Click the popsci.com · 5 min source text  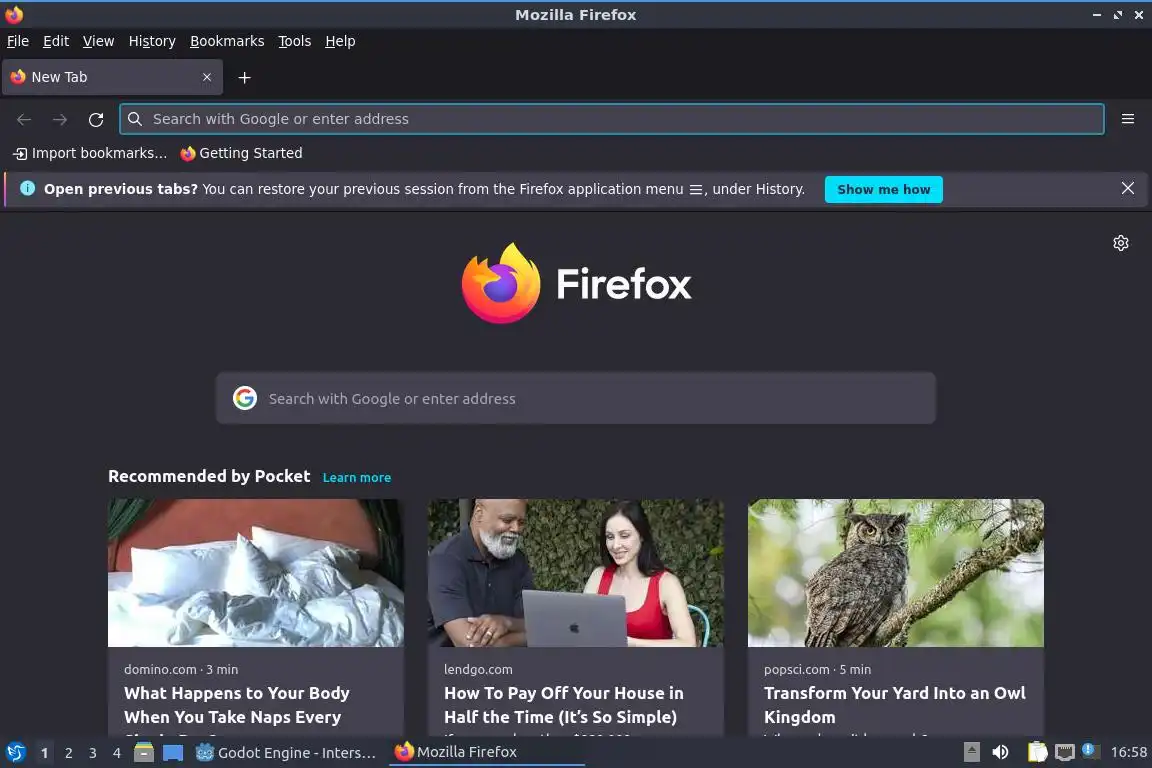click(x=817, y=670)
